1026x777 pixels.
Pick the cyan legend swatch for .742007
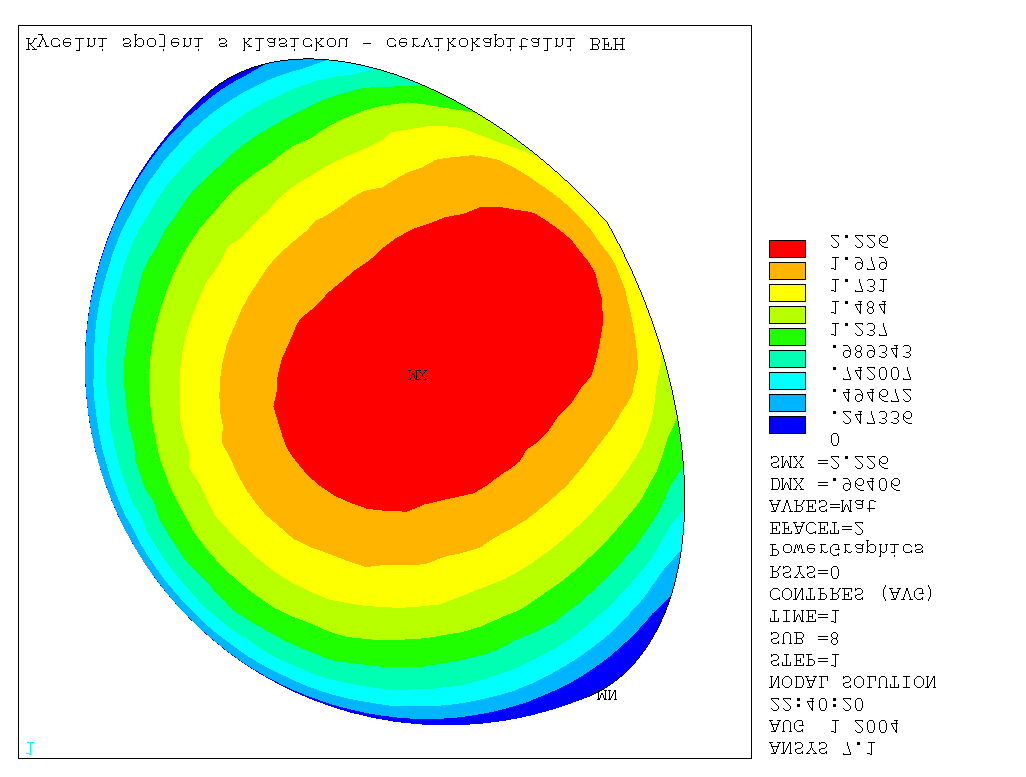[787, 381]
